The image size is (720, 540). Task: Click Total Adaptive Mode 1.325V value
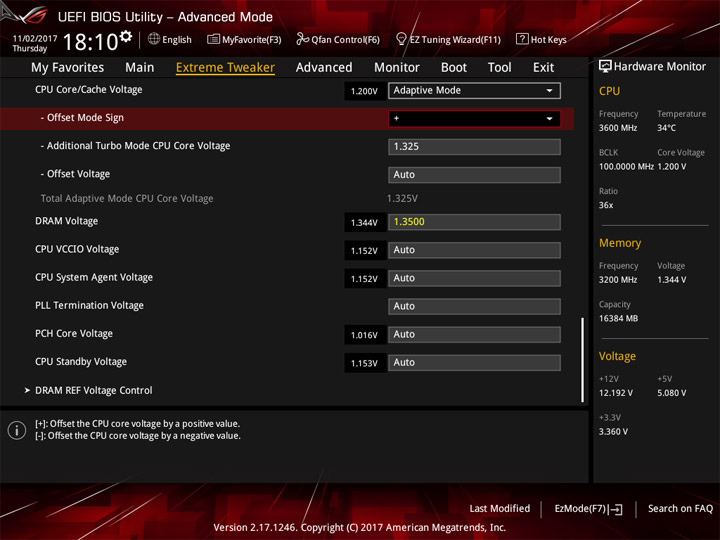(402, 198)
